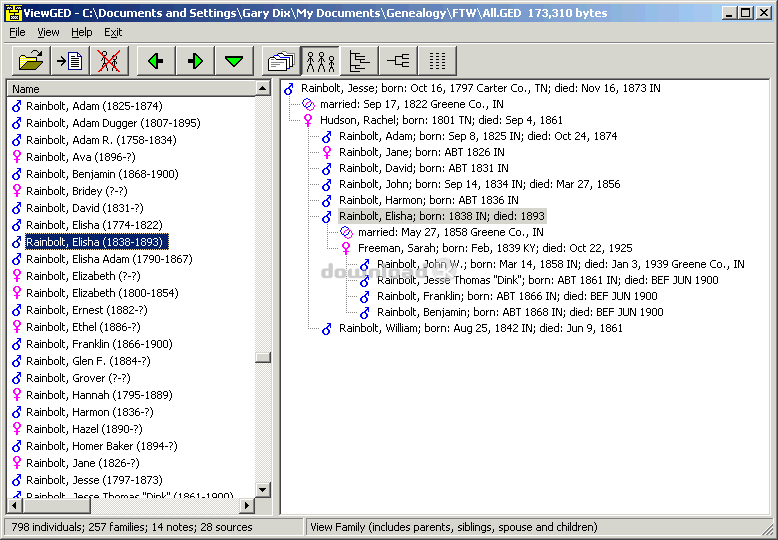This screenshot has width=778, height=540.
Task: Click the crossed-out people toolbar icon
Action: (107, 61)
